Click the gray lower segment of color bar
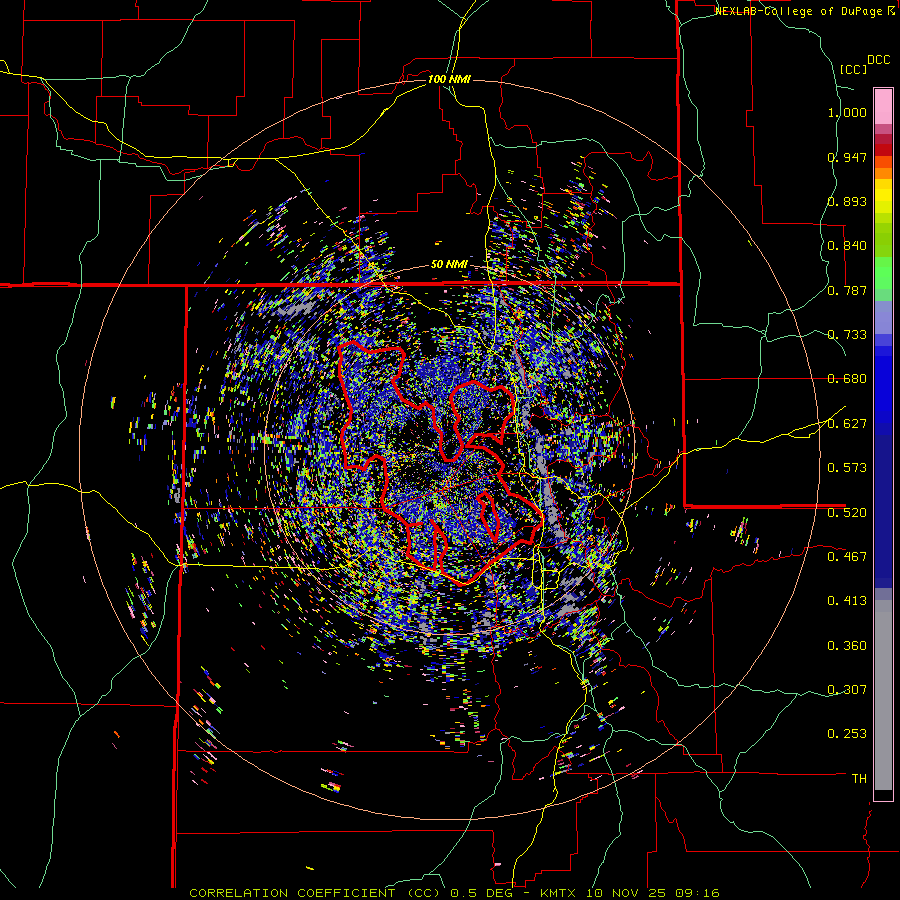 883,695
